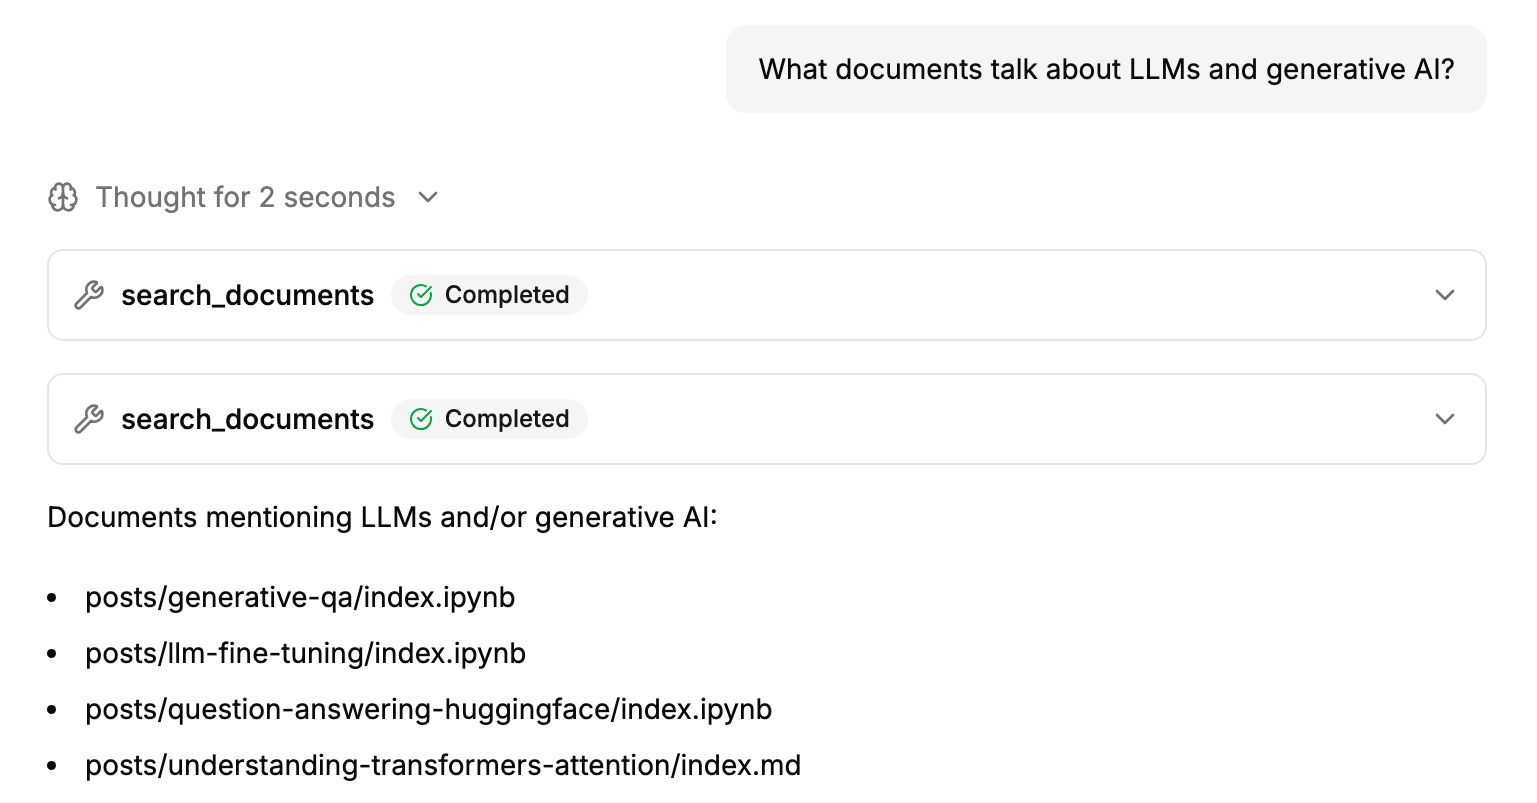Expand the 'Thought for 2 seconds' chevron
This screenshot has width=1537, height=803.
pos(428,198)
